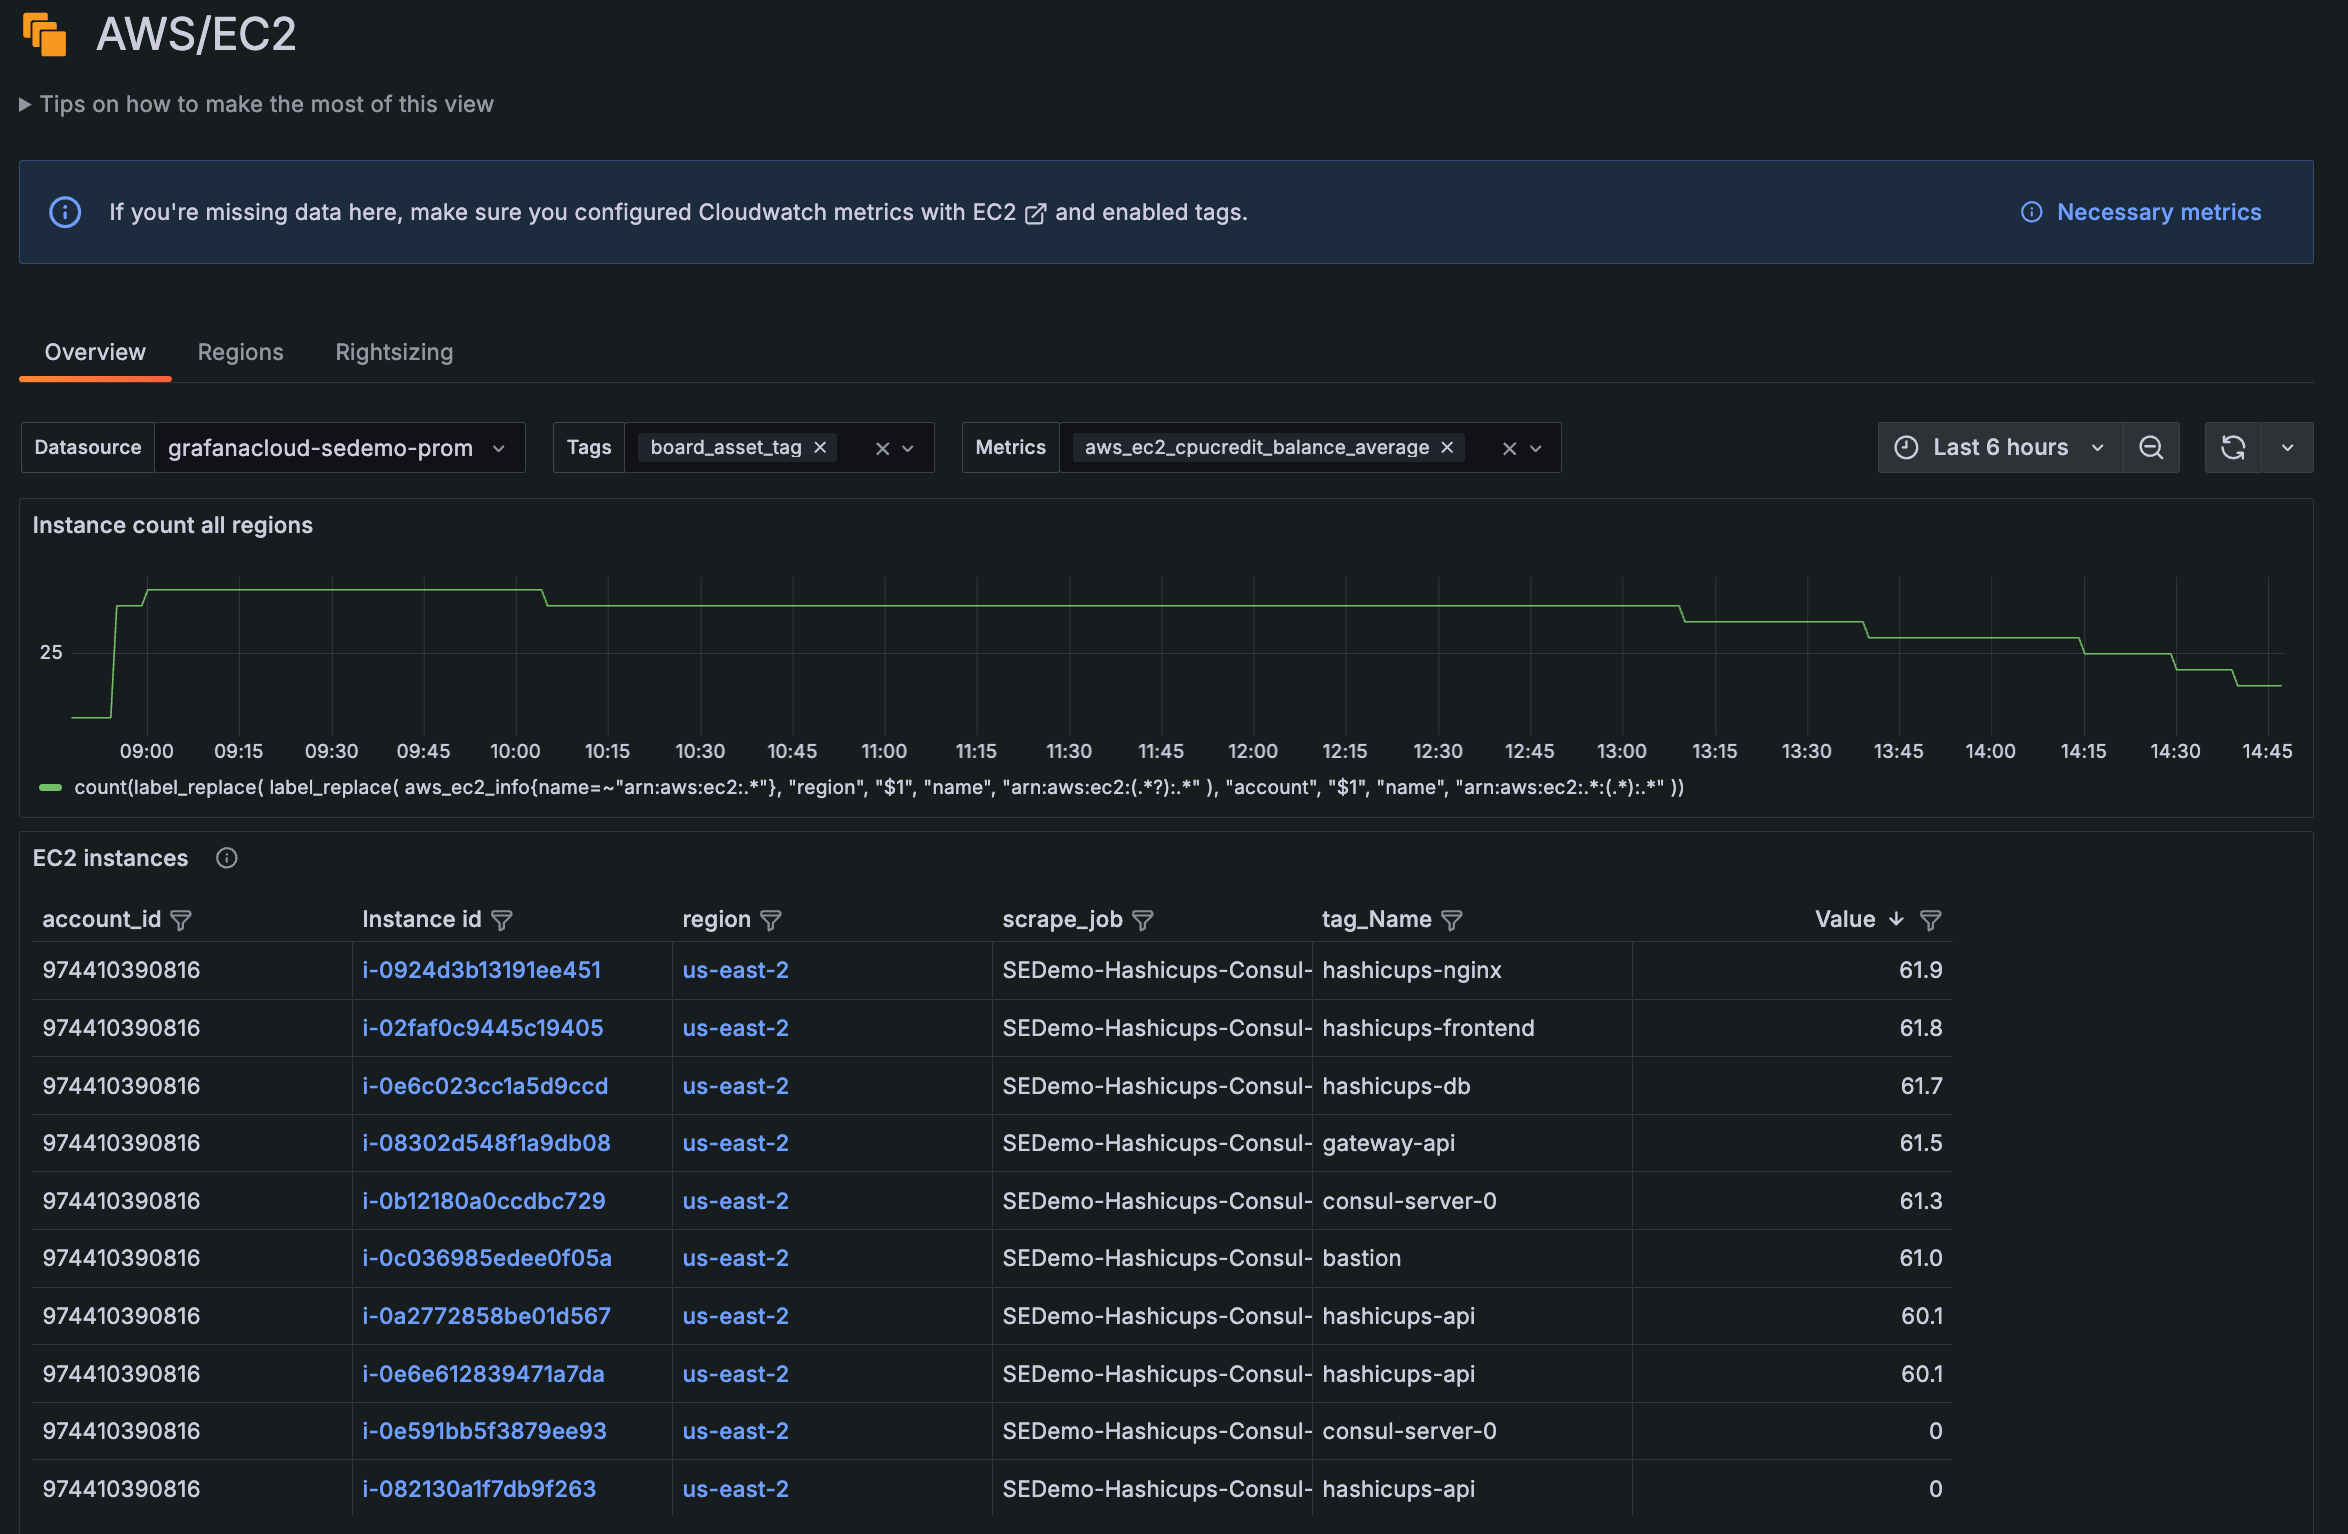This screenshot has height=1534, width=2348.
Task: Click the filter icon on the Value column
Action: click(1931, 919)
